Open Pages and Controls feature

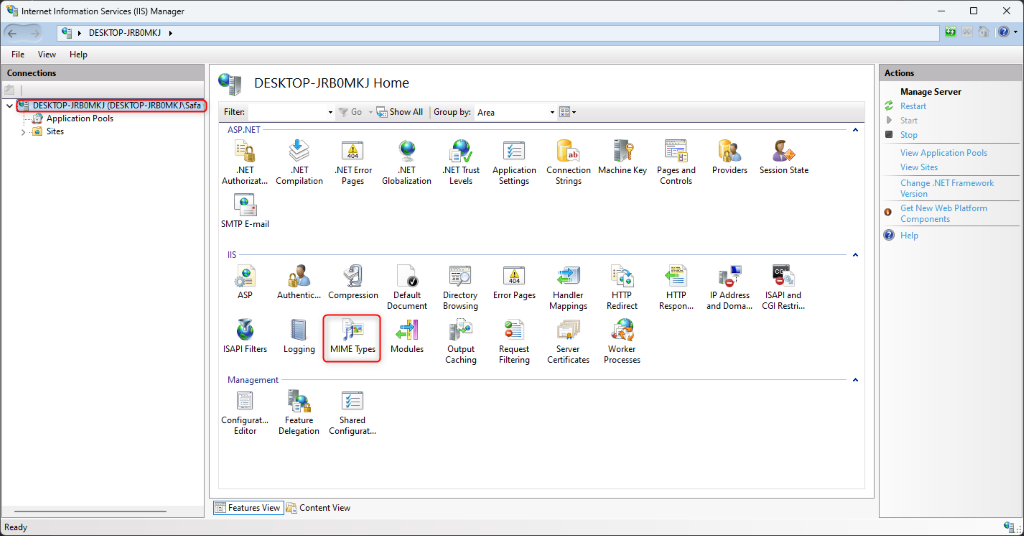pos(676,163)
